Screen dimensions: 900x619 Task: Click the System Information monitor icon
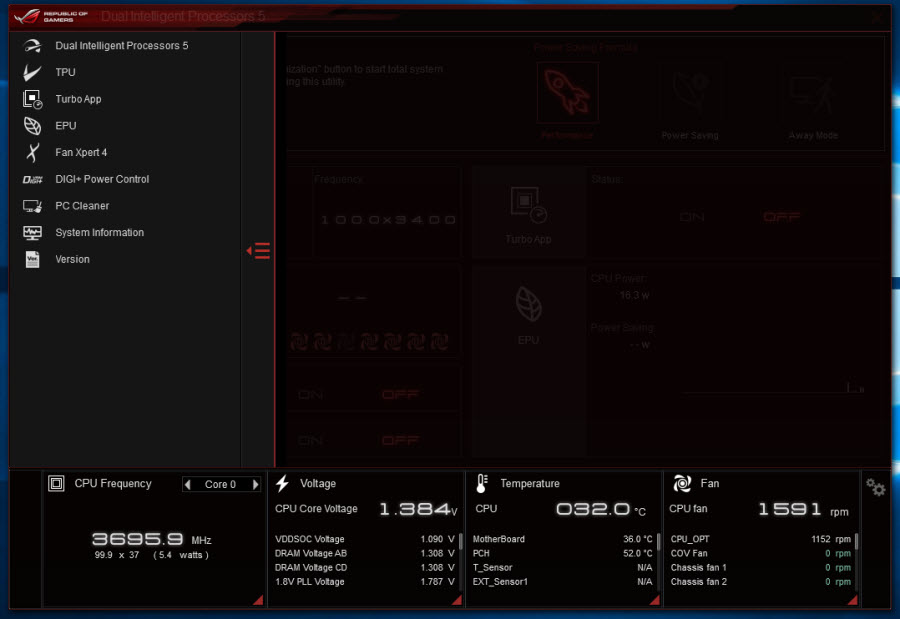tap(33, 233)
